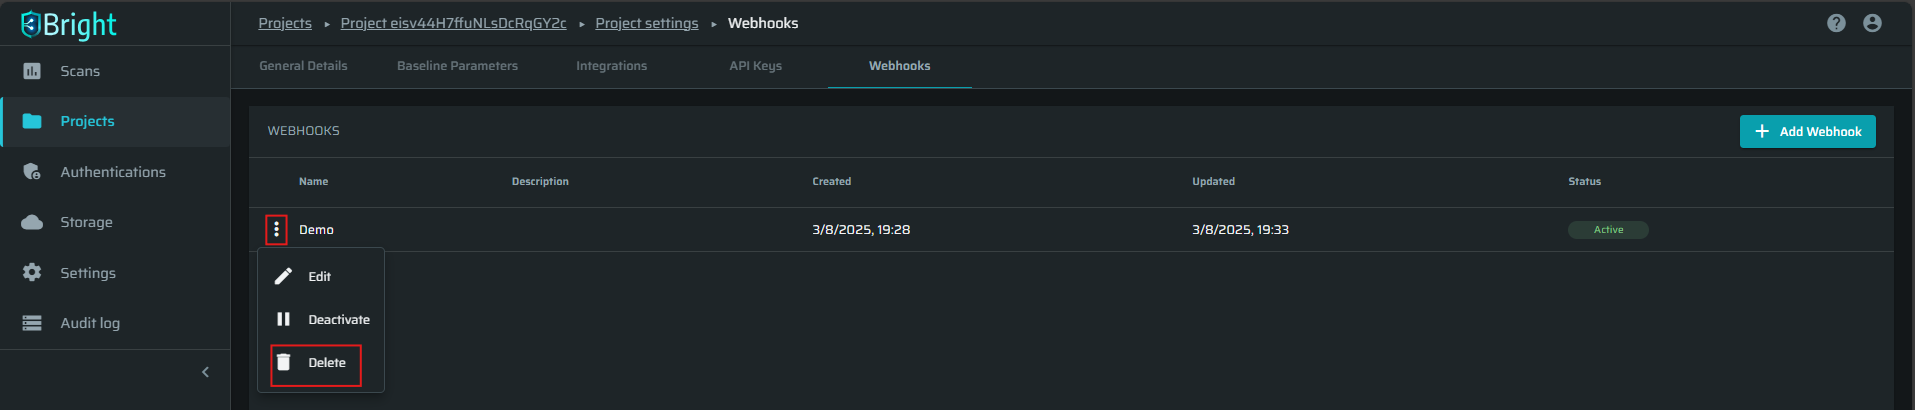Open the Baseline Parameters tab
Screen dimensions: 1915x410
[457, 66]
